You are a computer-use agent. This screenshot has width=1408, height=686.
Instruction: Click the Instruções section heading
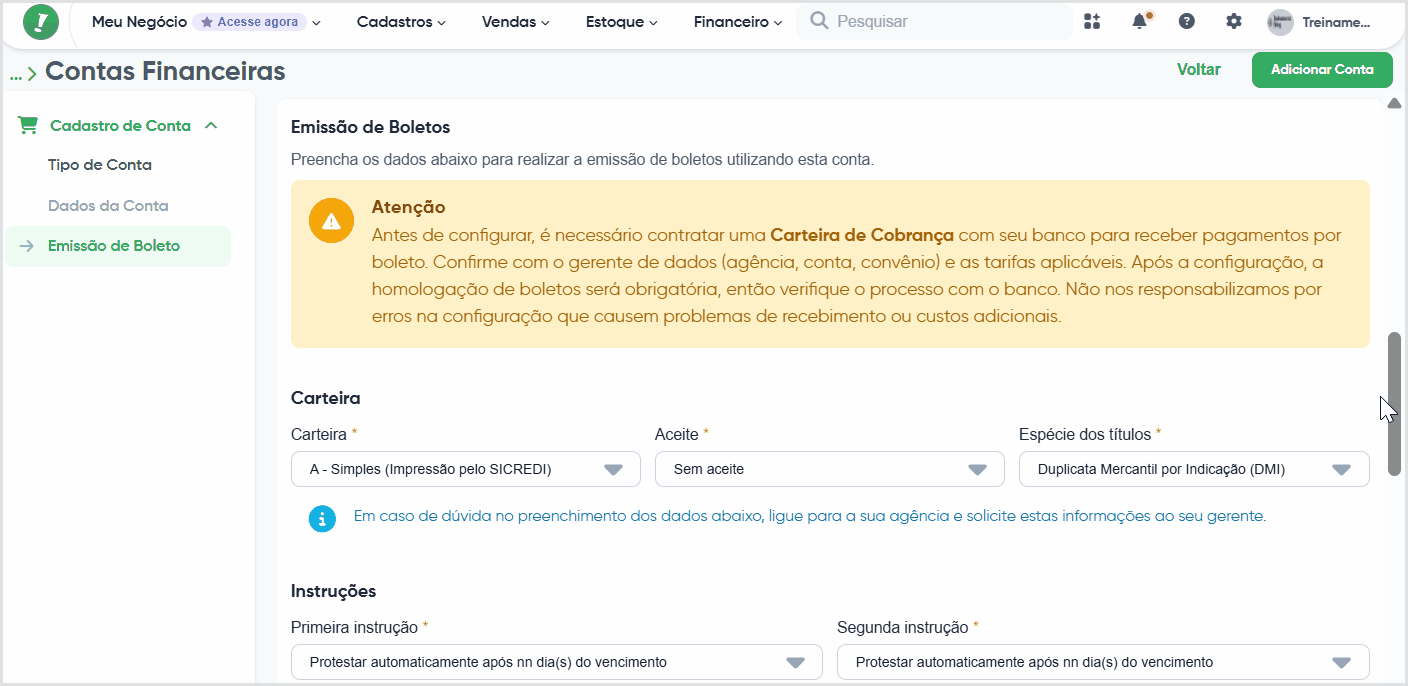[334, 591]
